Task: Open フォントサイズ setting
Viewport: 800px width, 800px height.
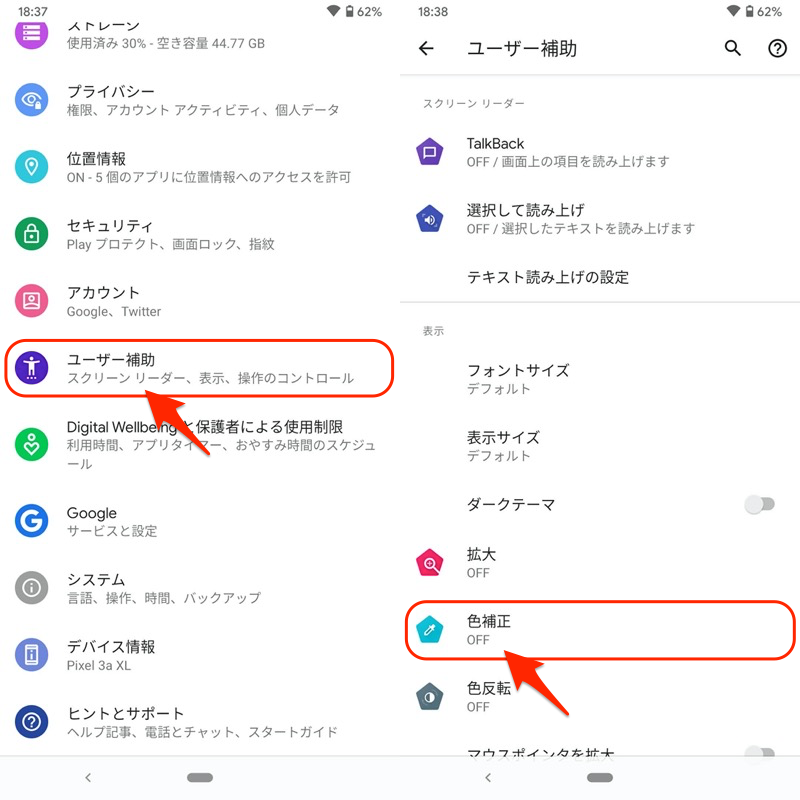Action: (x=600, y=379)
